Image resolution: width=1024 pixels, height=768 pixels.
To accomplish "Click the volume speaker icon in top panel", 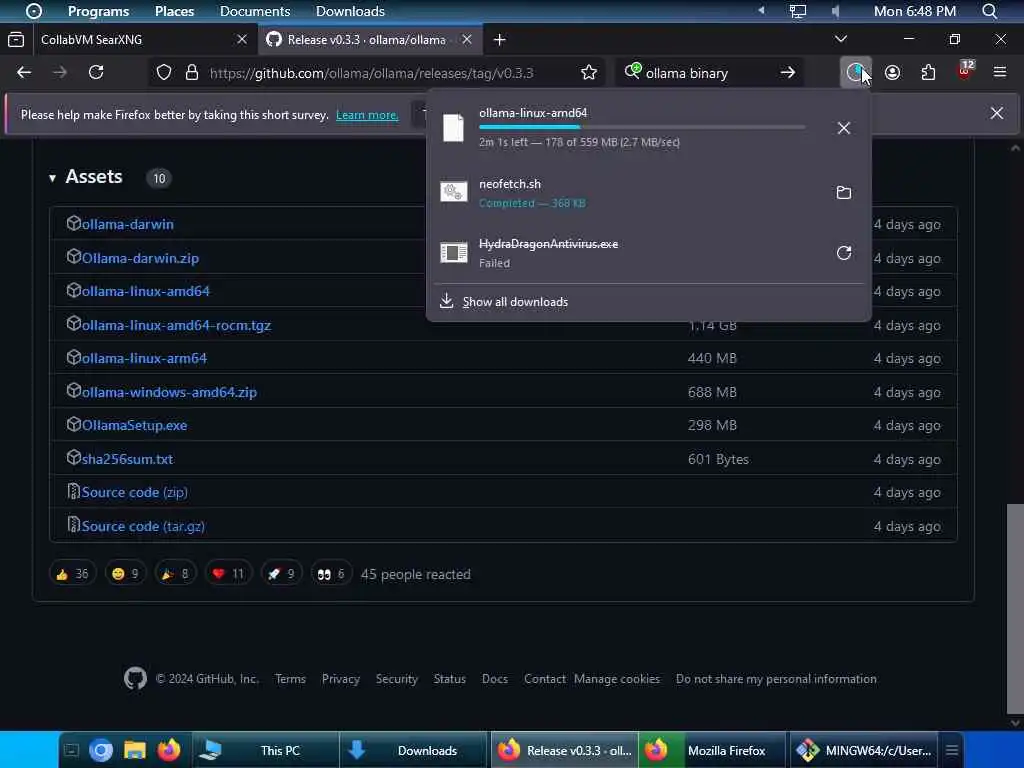I will click(836, 11).
